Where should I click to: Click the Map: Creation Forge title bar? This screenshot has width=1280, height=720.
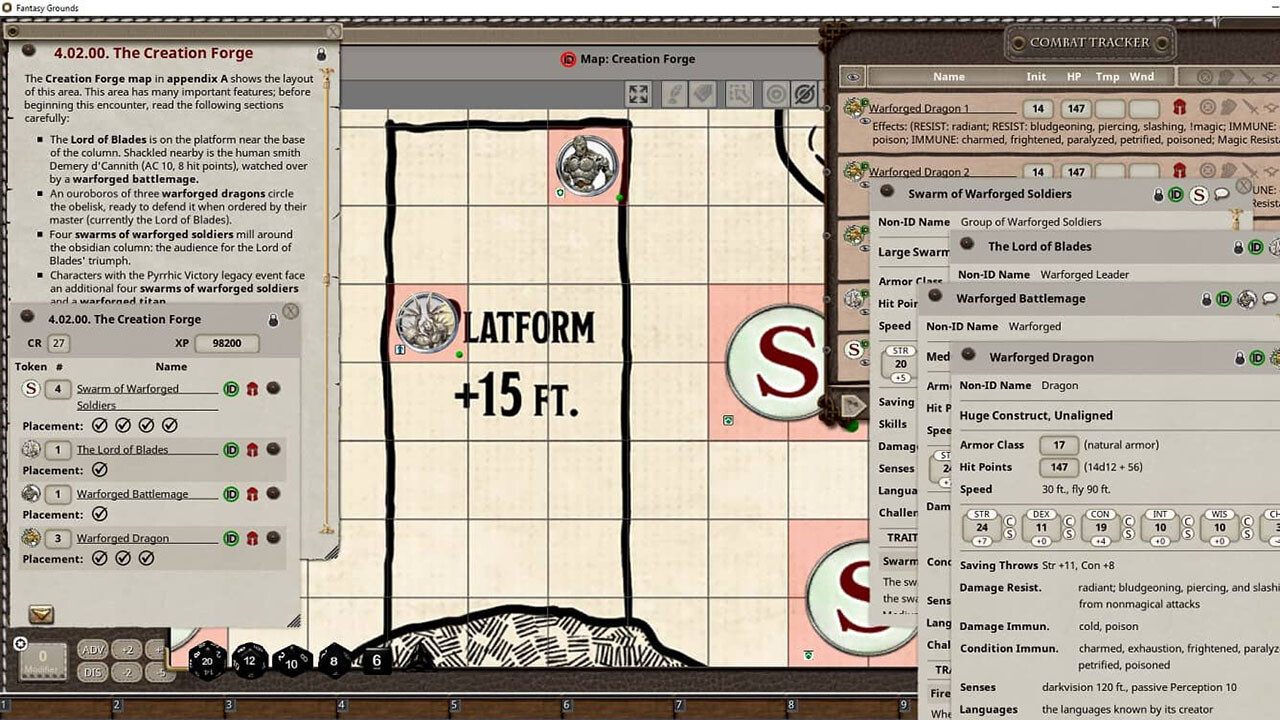638,59
